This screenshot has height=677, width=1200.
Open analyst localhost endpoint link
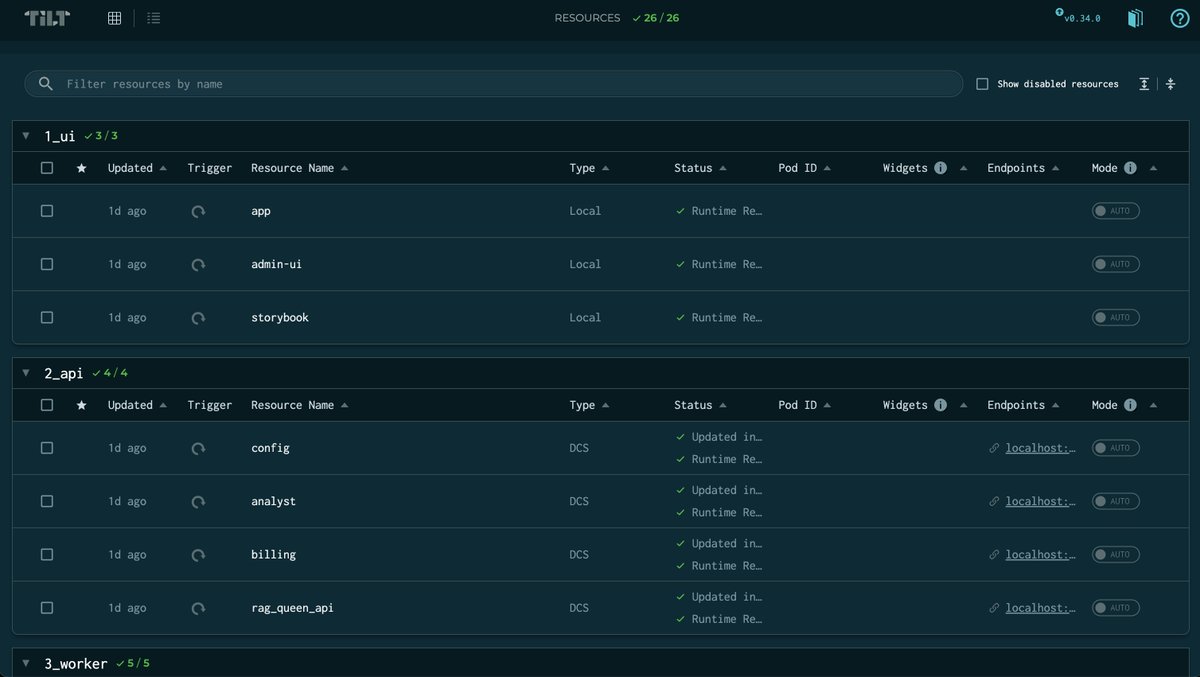(1041, 501)
